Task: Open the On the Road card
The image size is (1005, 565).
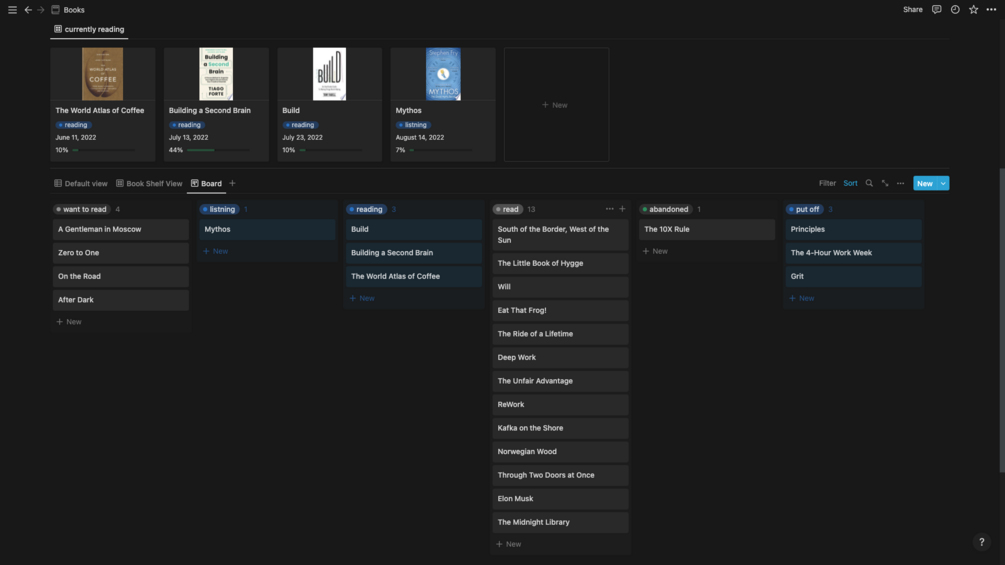Action: click(x=120, y=277)
